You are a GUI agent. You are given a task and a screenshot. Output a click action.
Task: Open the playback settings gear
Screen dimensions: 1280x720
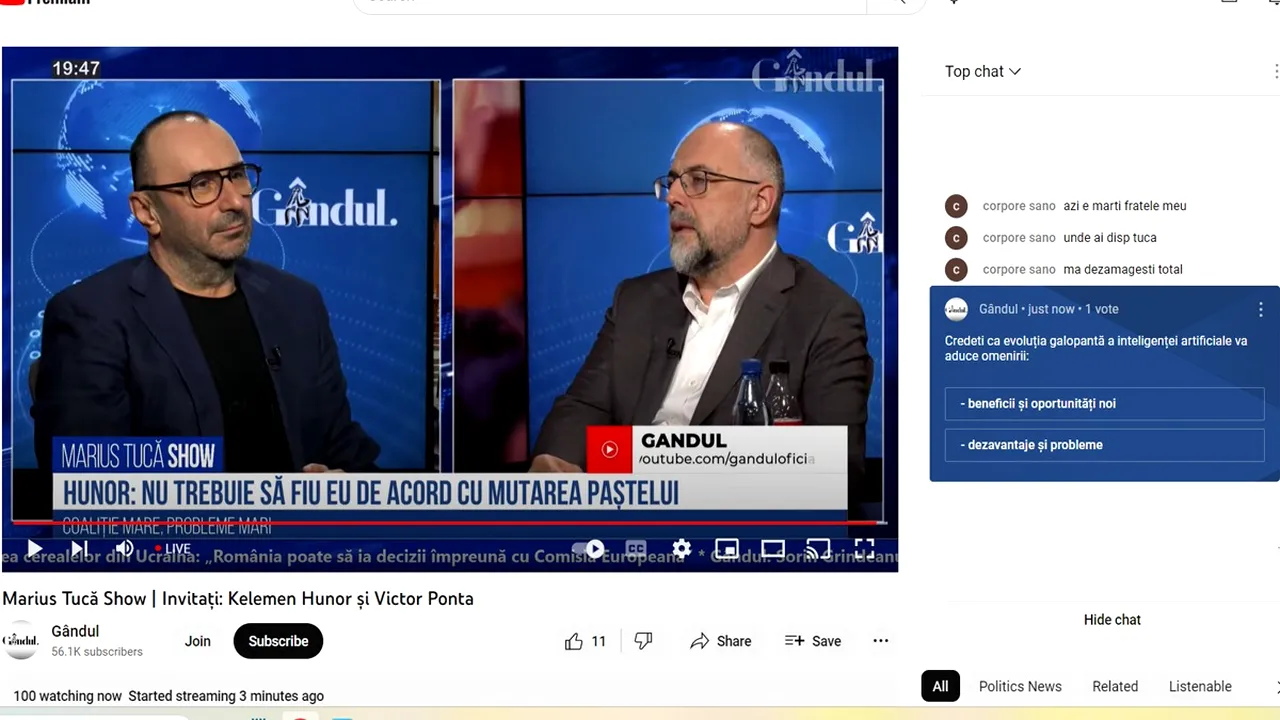[x=681, y=549]
